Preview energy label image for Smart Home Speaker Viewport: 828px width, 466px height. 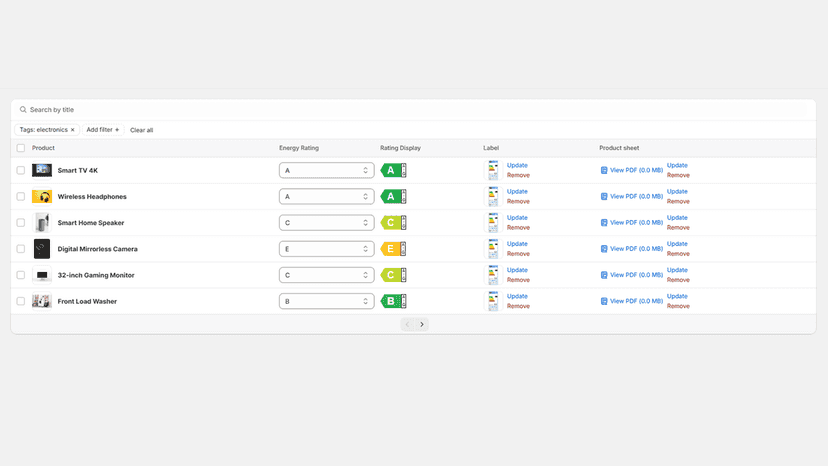pos(493,222)
